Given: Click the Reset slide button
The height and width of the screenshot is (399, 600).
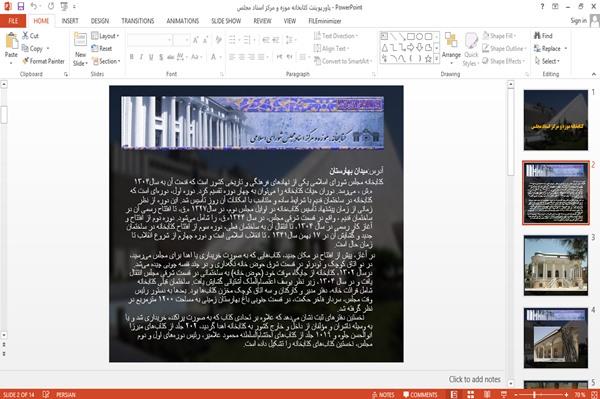Looking at the screenshot, I should (x=102, y=49).
